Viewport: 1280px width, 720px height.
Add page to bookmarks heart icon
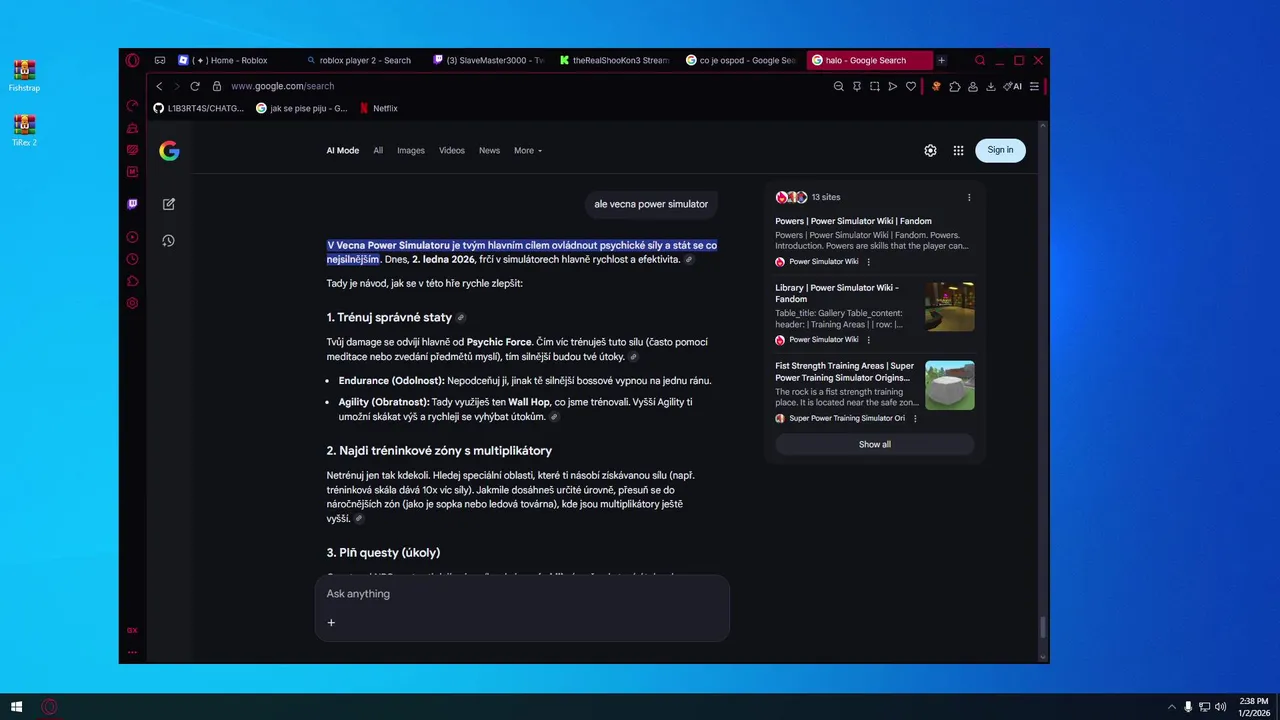click(911, 86)
